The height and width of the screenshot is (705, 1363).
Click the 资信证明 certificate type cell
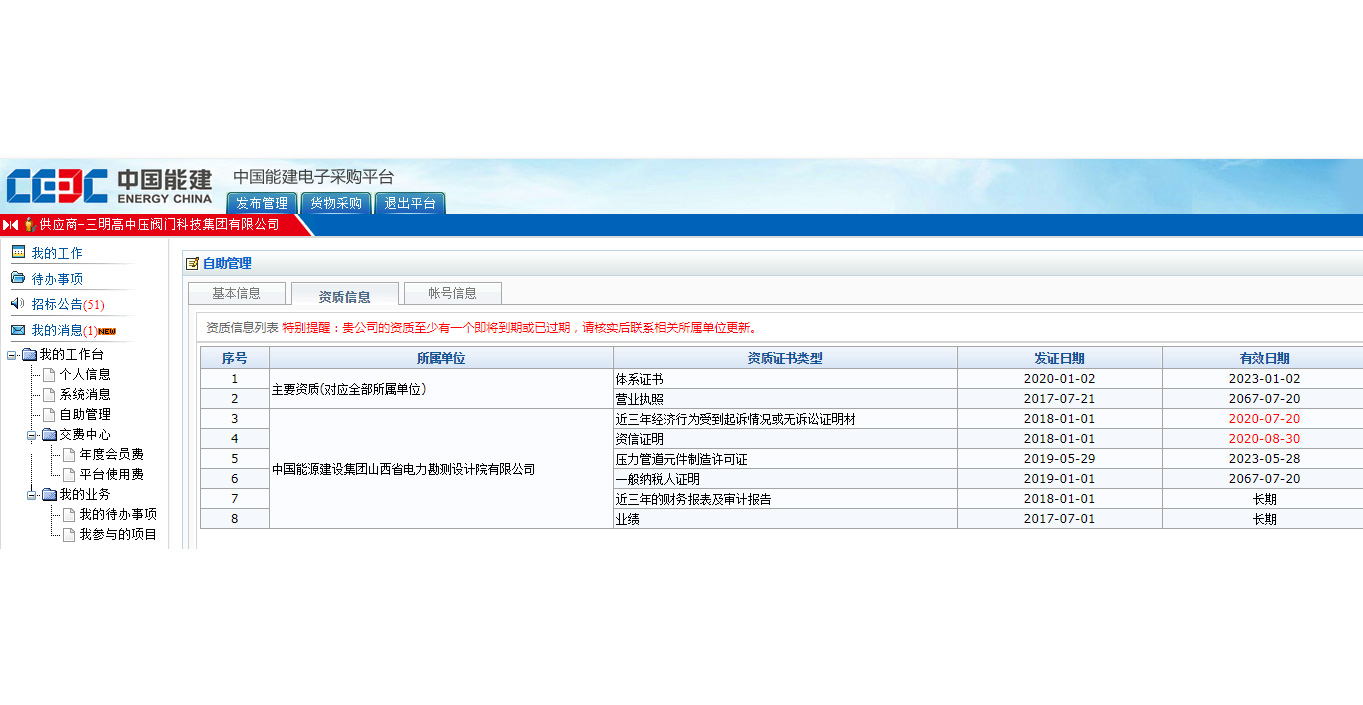click(785, 439)
